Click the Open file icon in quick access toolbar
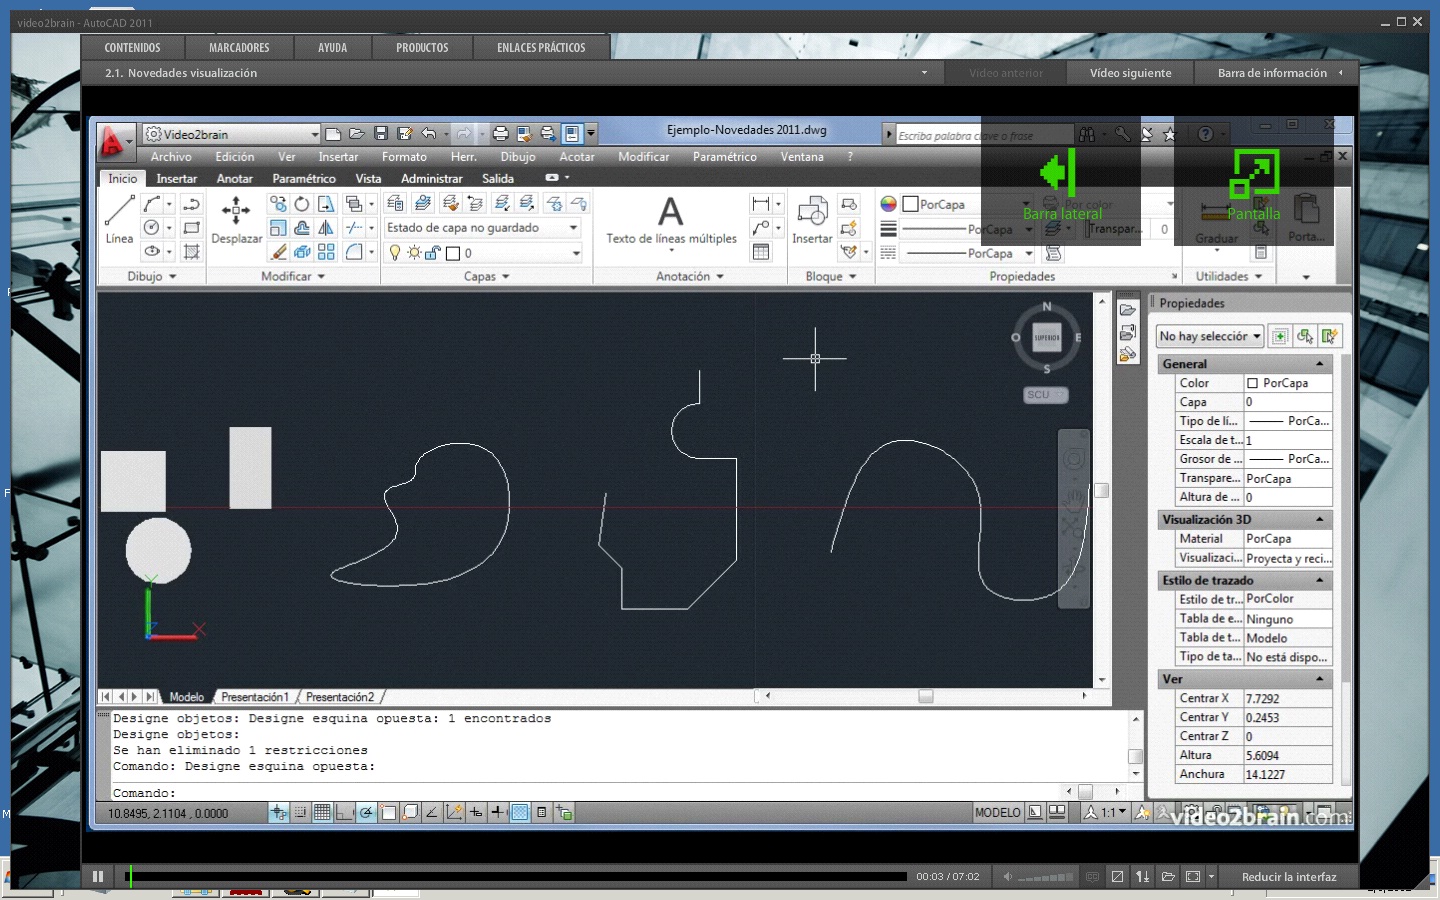The width and height of the screenshot is (1440, 900). [x=357, y=133]
